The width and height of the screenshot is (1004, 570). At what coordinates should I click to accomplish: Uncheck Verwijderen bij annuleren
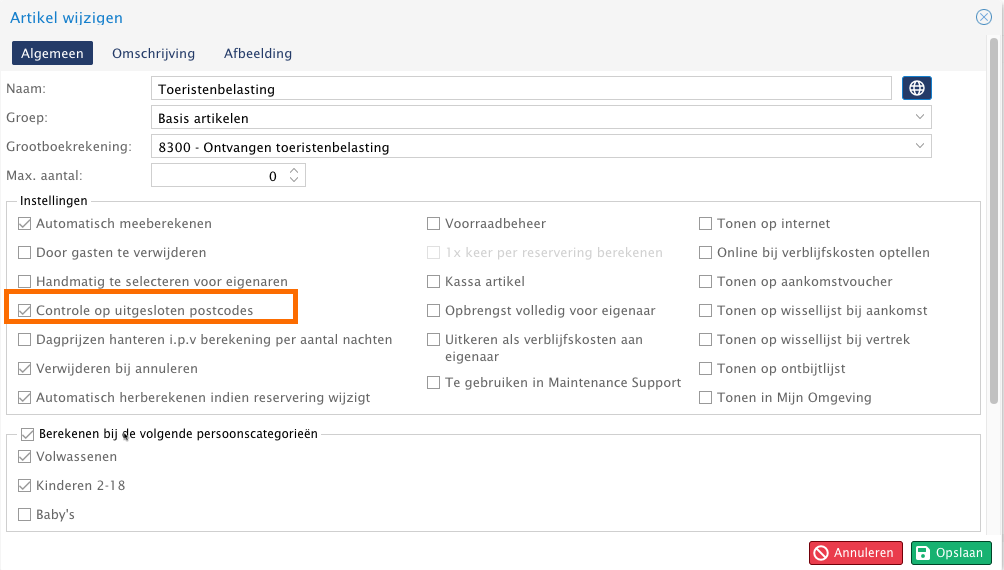[x=25, y=369]
